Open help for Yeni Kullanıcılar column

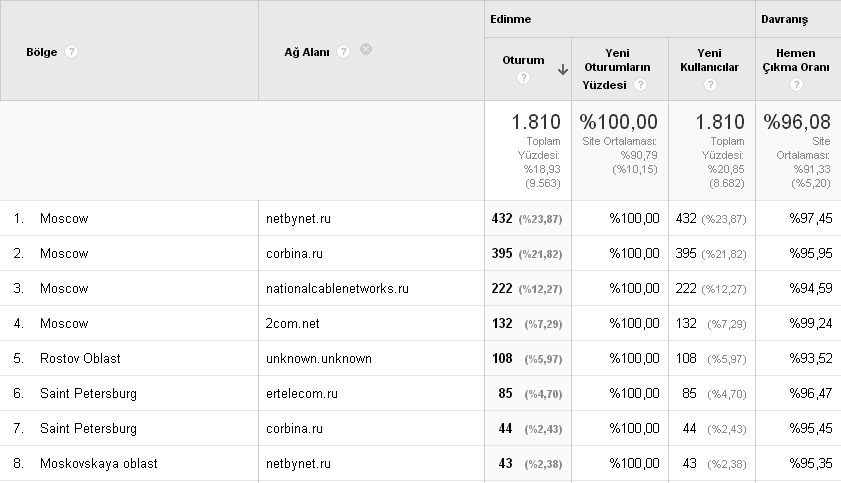(x=710, y=85)
